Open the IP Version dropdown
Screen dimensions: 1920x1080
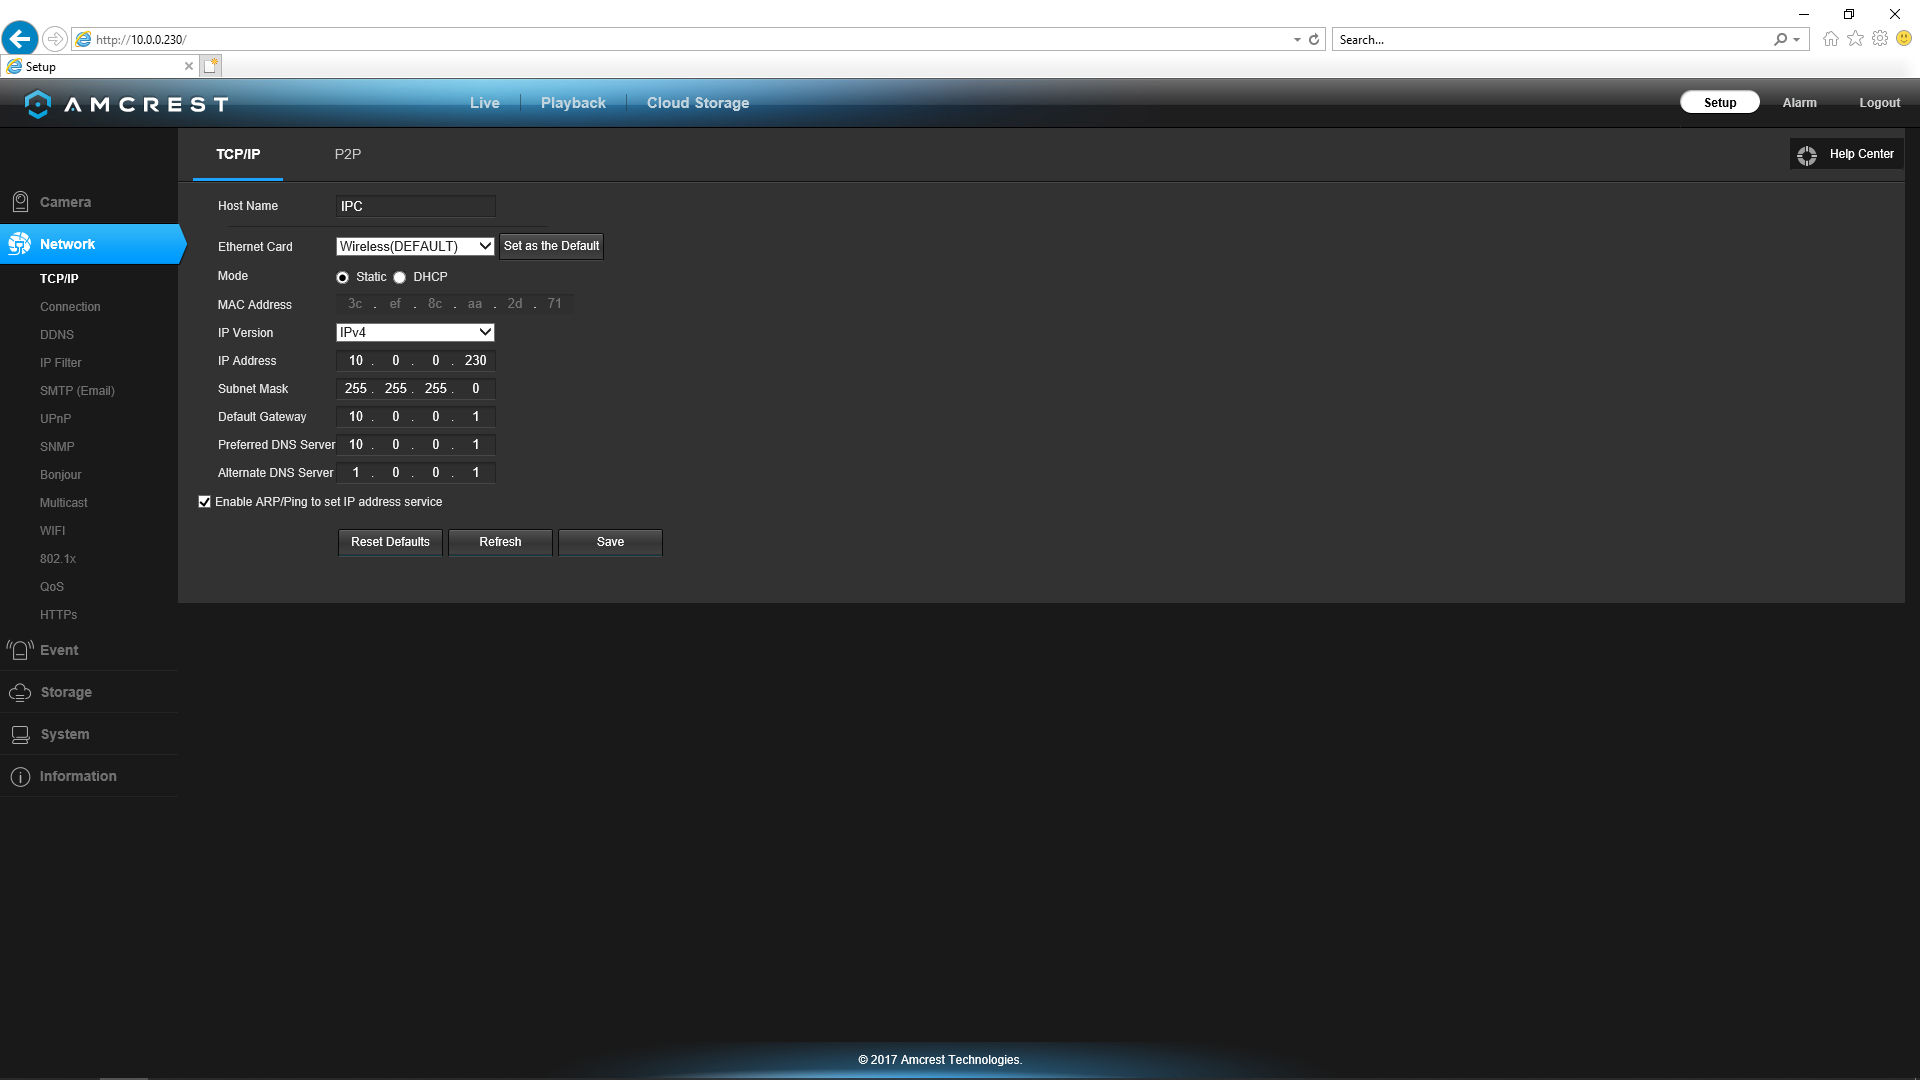tap(415, 332)
